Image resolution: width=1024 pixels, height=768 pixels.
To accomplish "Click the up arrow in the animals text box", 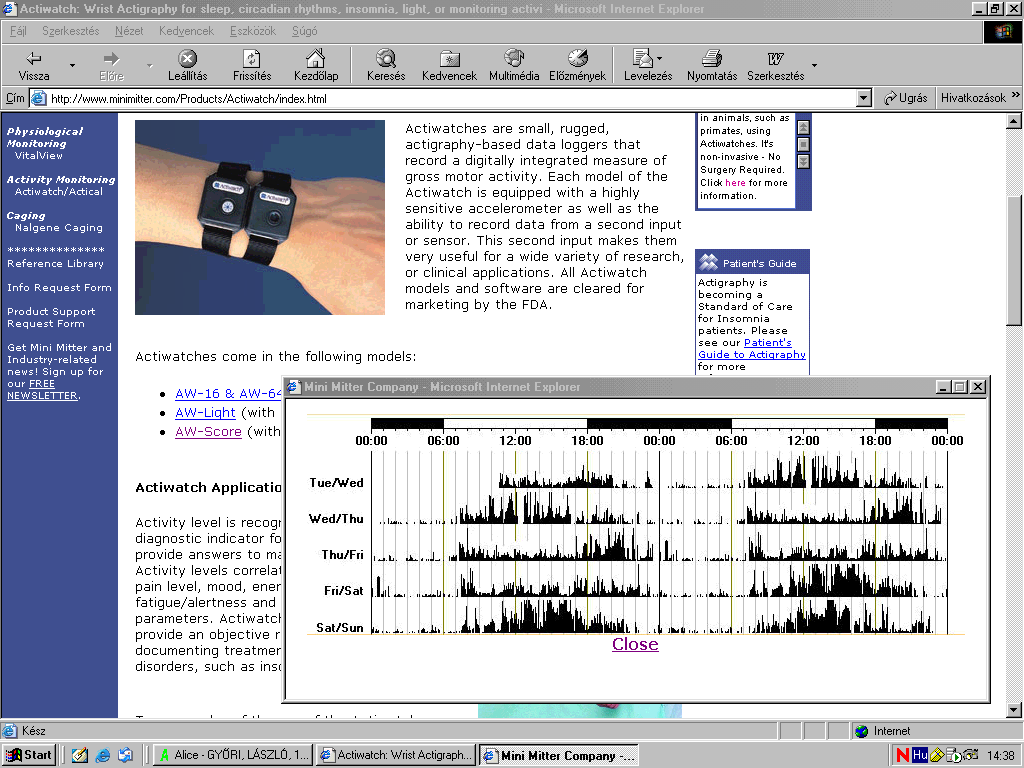I will coord(803,127).
